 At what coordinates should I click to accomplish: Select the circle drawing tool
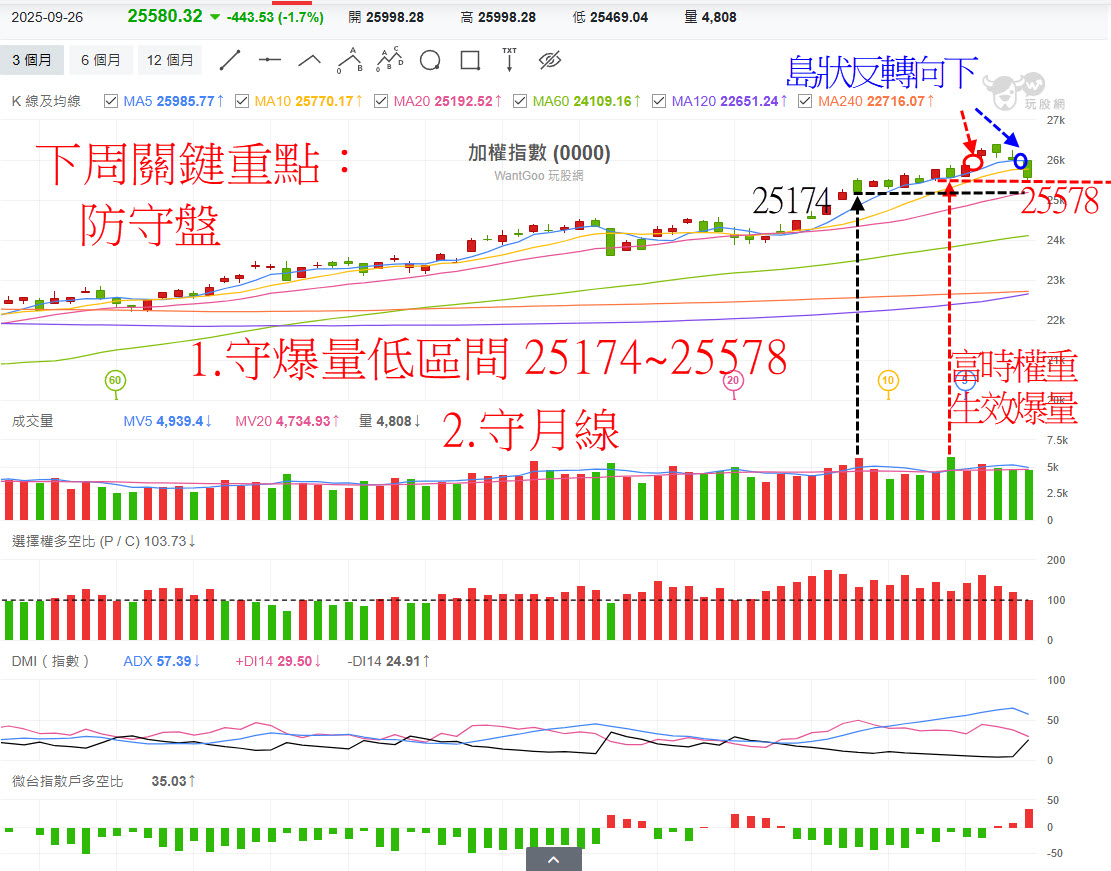click(429, 60)
